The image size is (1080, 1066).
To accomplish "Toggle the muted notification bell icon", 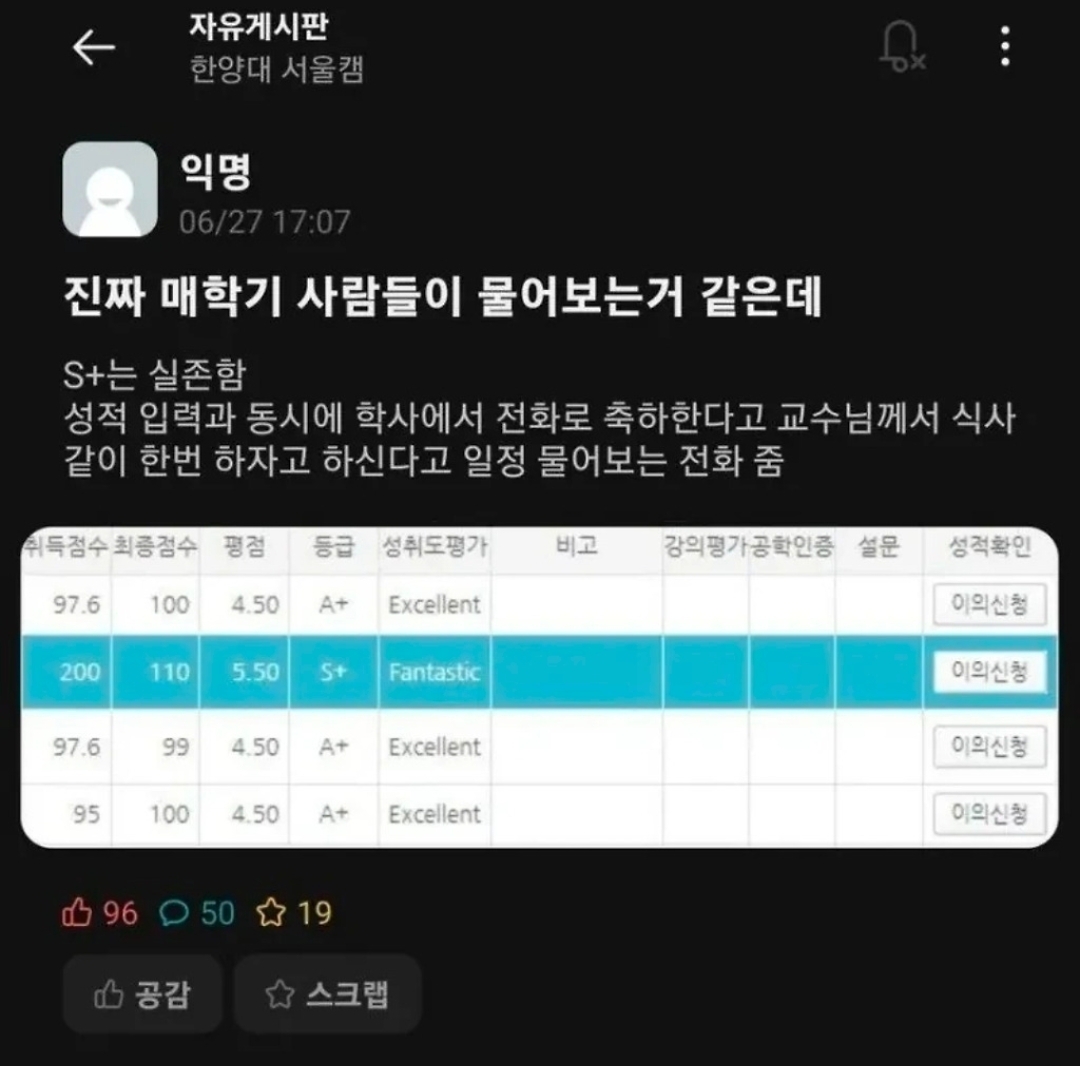I will tap(902, 46).
